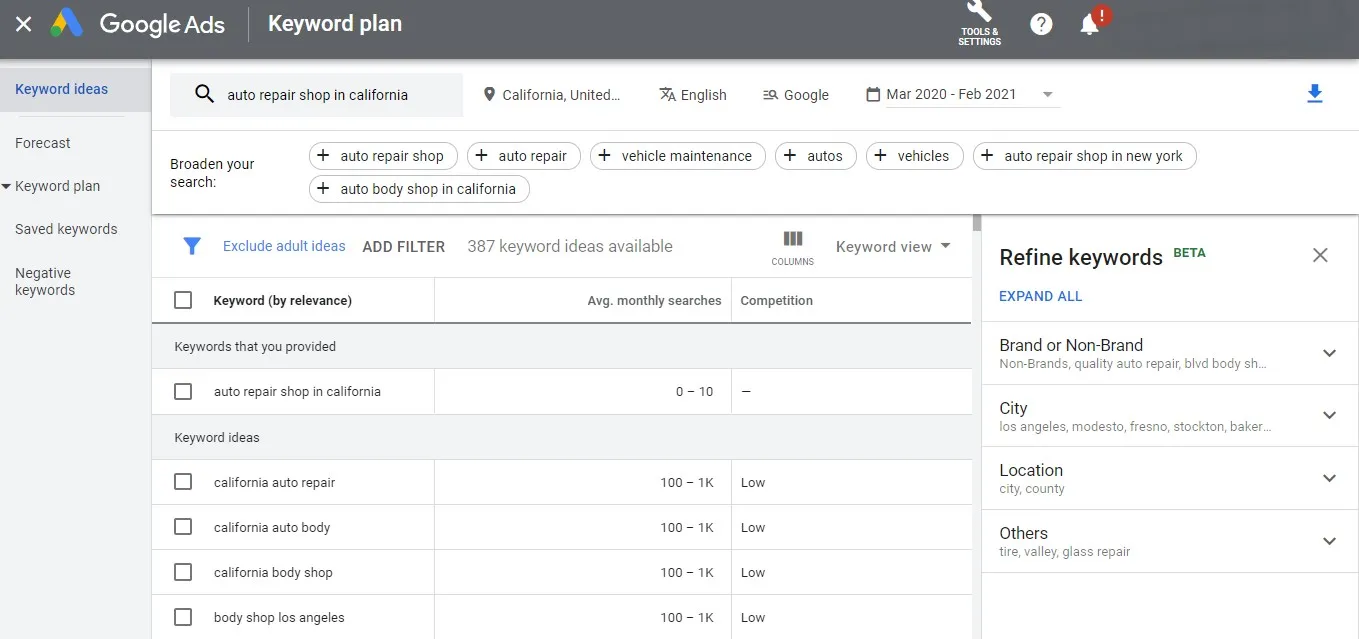Check the 'california auto repair' keyword box
This screenshot has height=639, width=1359.
click(183, 482)
